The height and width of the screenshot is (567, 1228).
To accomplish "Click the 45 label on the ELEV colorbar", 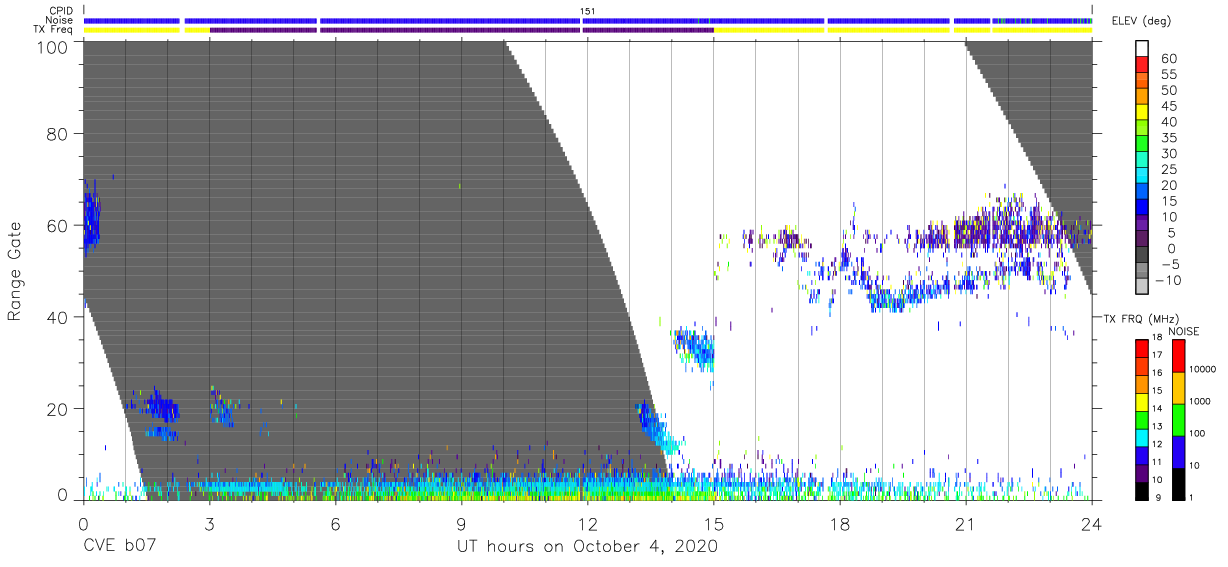I will tap(1169, 106).
